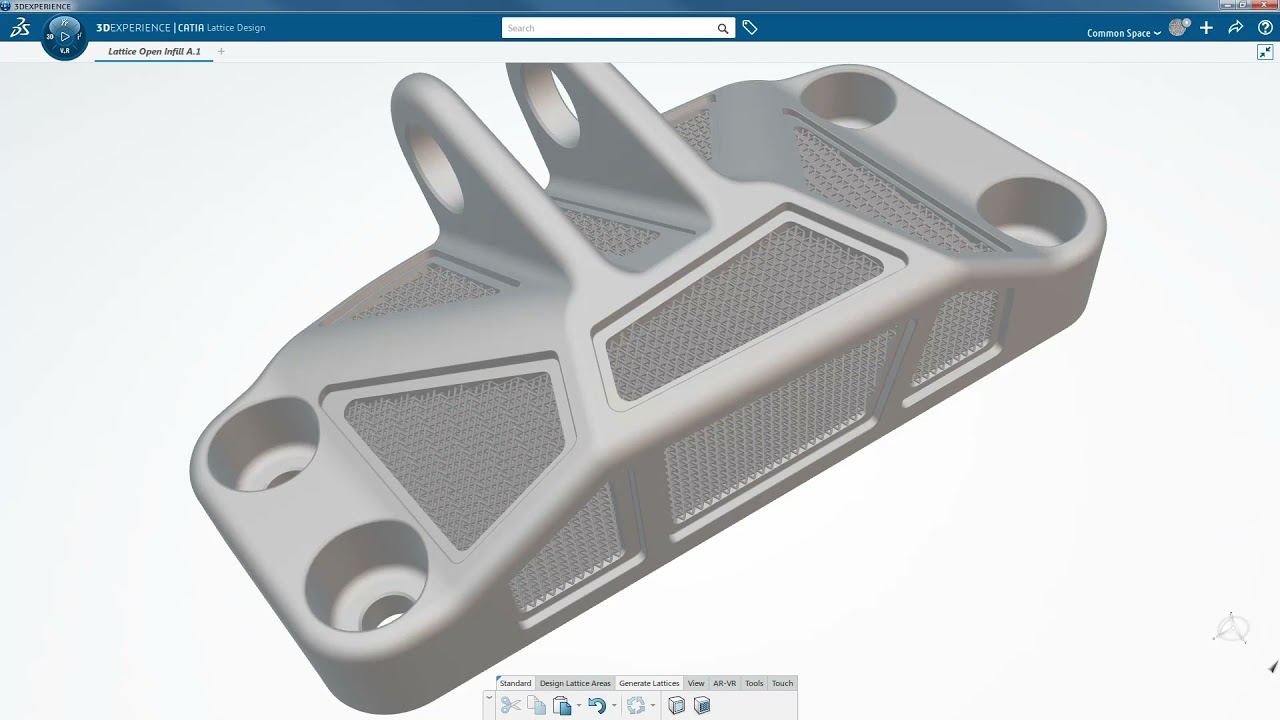1280x720 pixels.
Task: Select the Lattice Open Infill A.1 tab
Action: [154, 52]
